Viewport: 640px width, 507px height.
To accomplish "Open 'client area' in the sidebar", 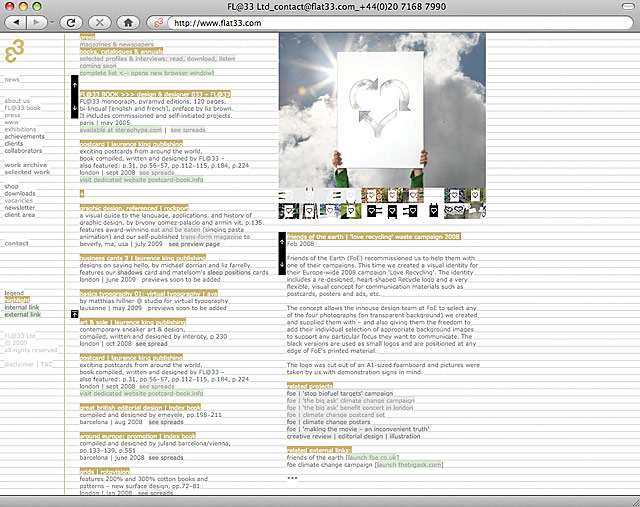I will tap(20, 215).
